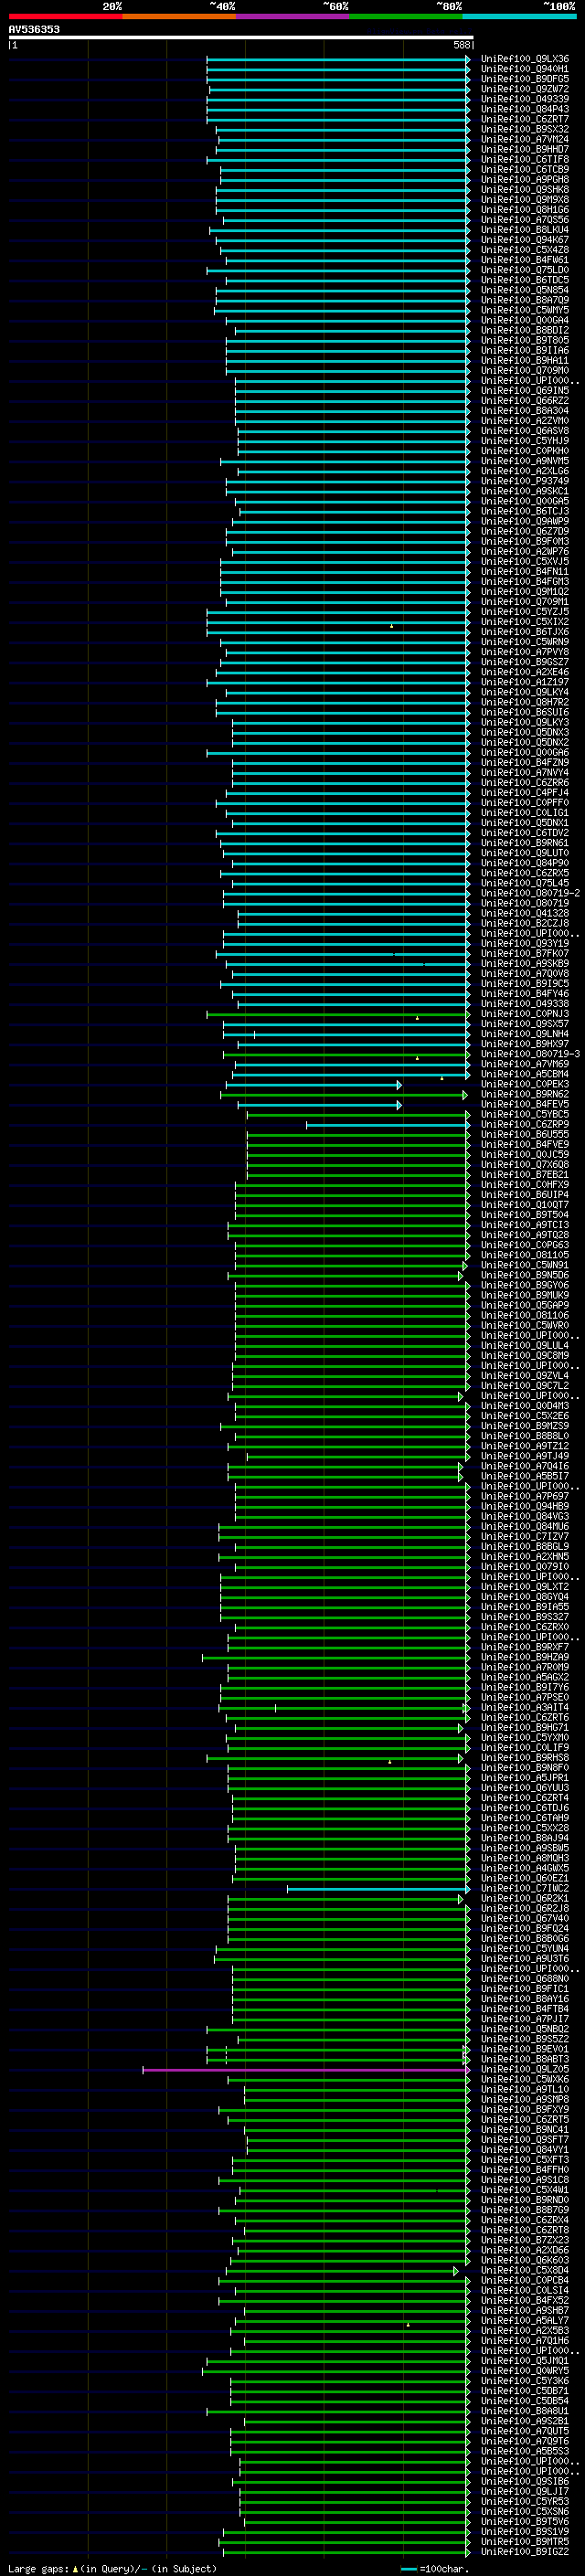Screen dimensions: 585x2576
Task: Open hit UniRef100_B4FFH0
Action: (x=525, y=2170)
